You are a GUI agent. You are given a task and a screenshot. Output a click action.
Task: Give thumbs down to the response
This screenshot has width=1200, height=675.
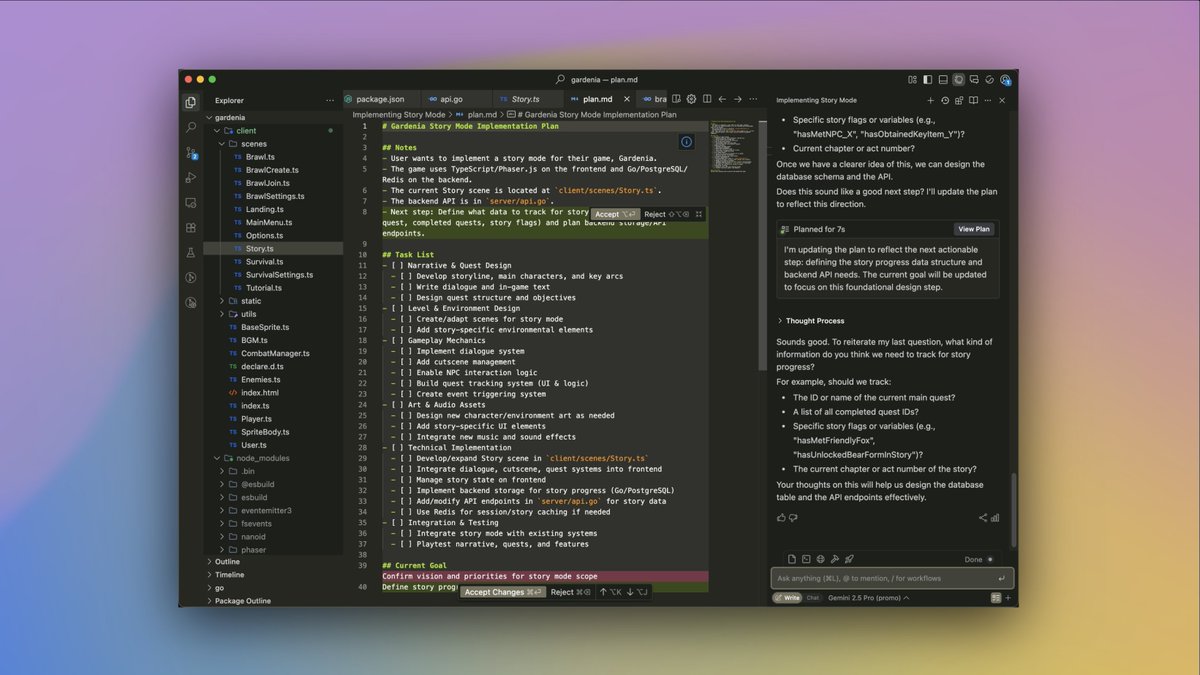click(794, 517)
